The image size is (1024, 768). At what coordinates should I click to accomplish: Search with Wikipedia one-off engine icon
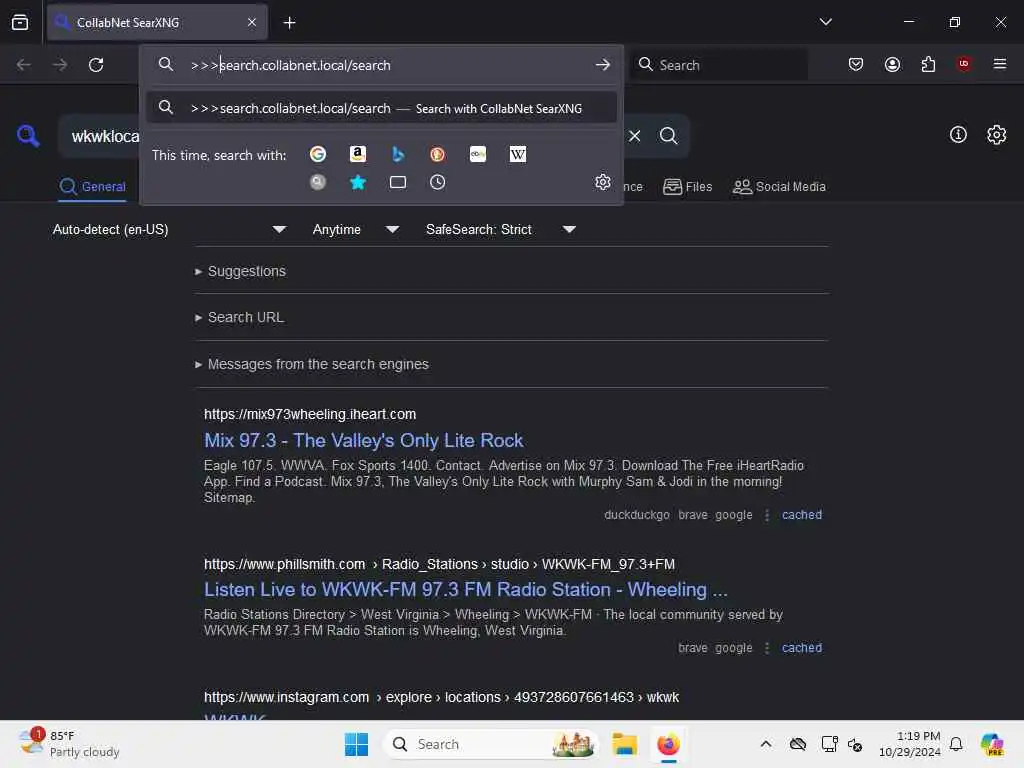(x=518, y=154)
